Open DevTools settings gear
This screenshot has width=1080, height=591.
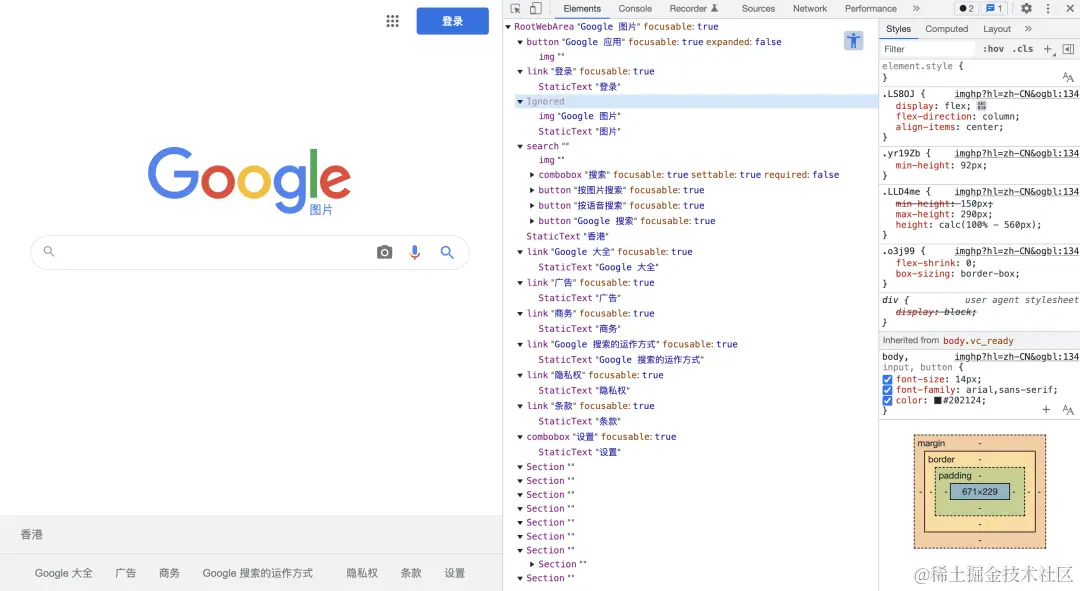click(x=1026, y=8)
